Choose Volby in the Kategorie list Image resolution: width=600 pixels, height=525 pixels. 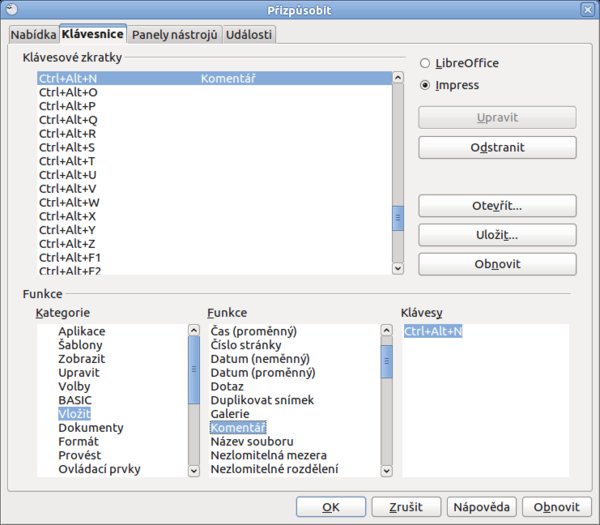click(x=74, y=386)
